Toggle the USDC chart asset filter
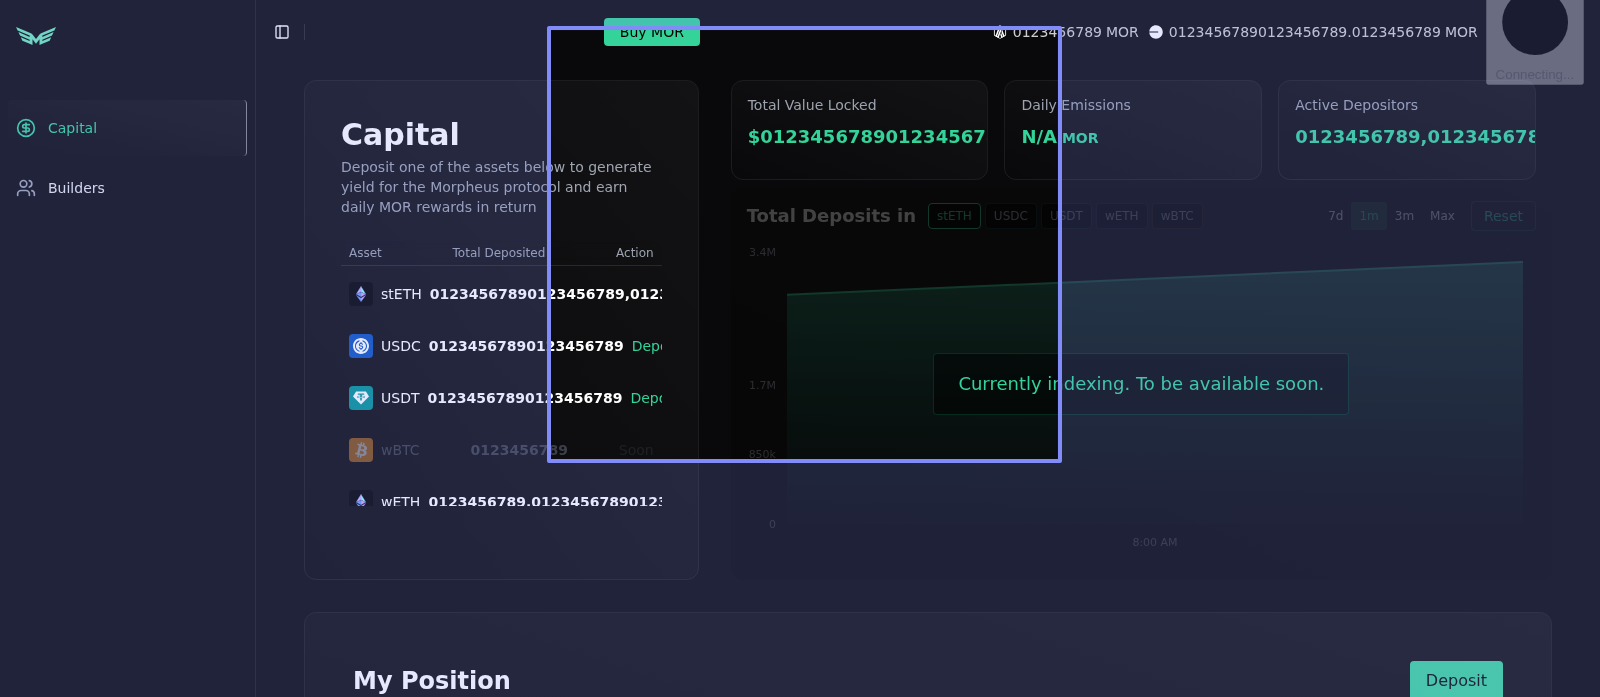 click(1010, 216)
